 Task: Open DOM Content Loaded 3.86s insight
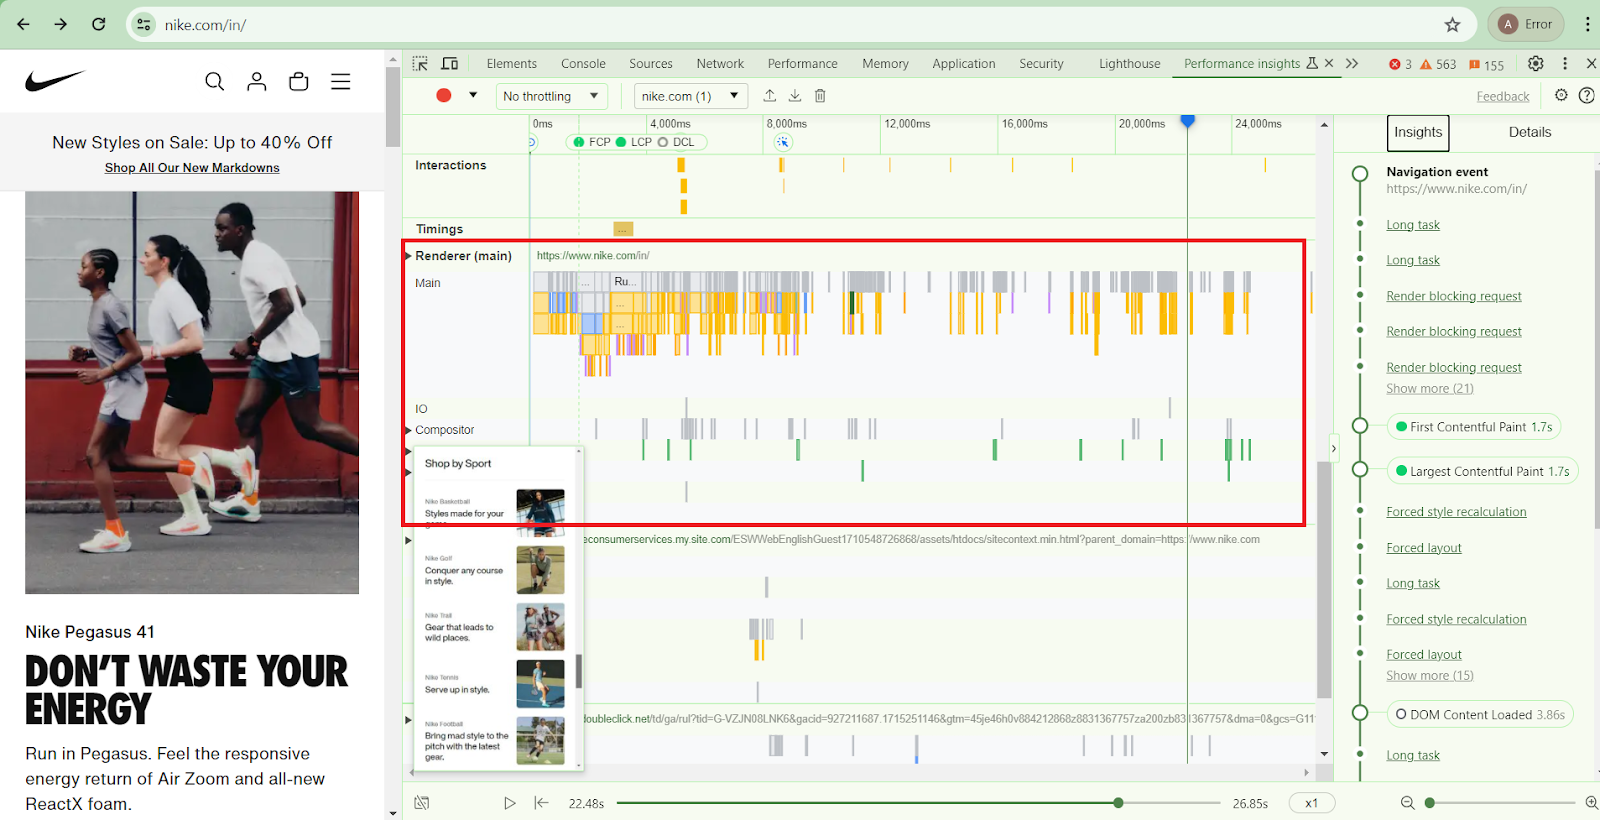[x=1480, y=715]
